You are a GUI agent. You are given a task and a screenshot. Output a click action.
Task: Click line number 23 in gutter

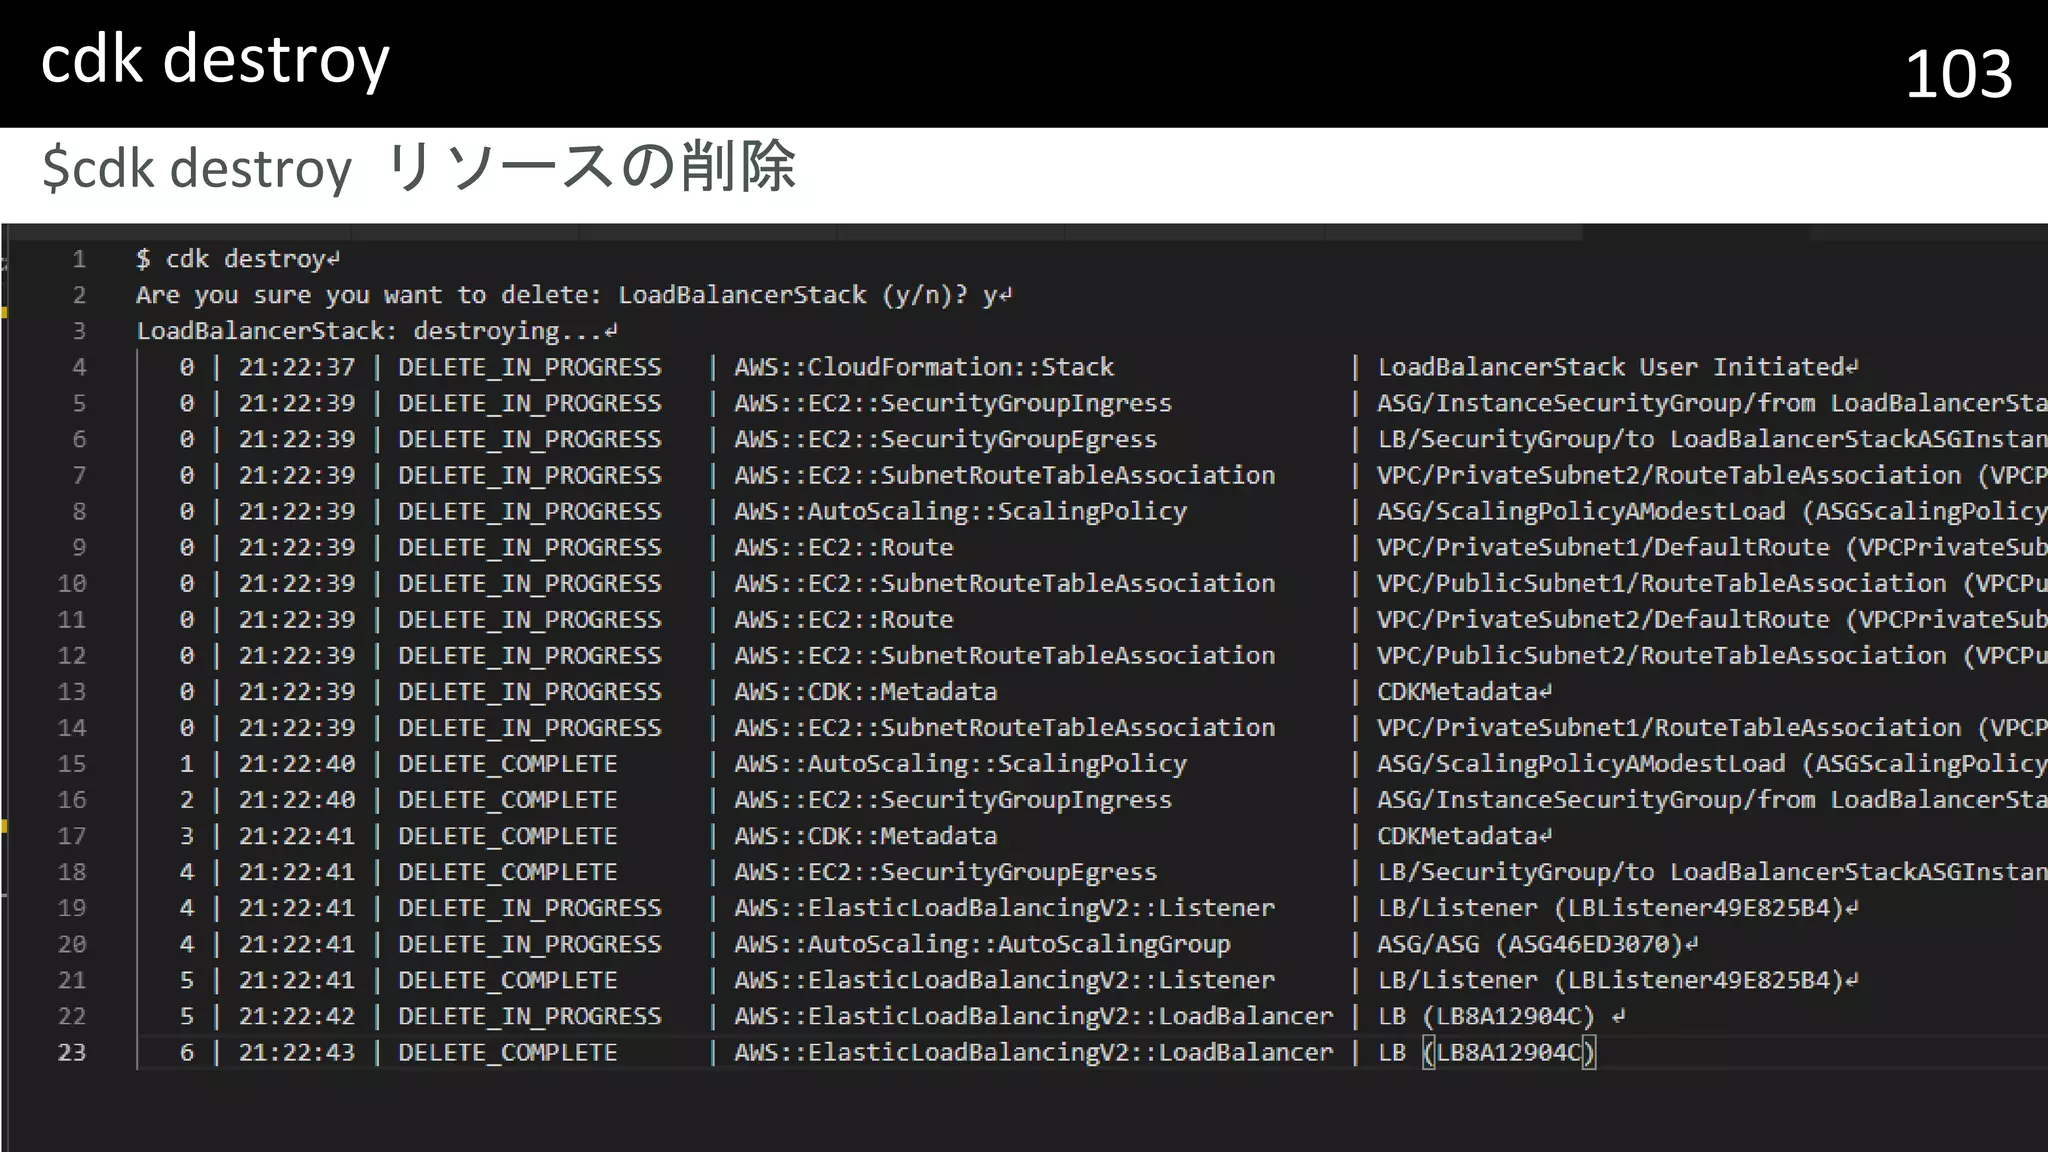pyautogui.click(x=72, y=1051)
